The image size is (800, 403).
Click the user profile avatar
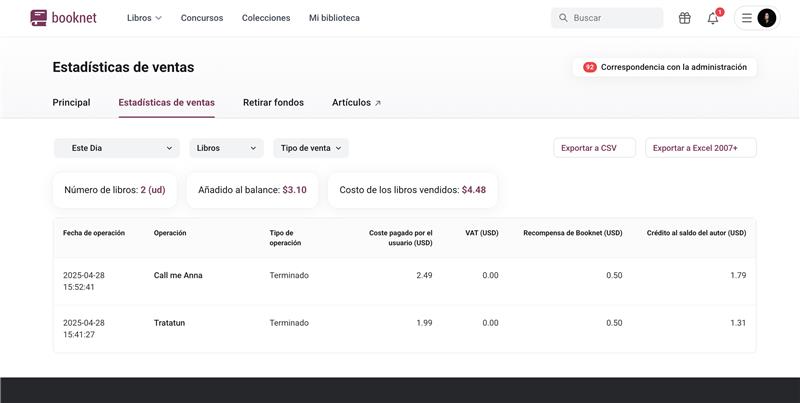766,18
